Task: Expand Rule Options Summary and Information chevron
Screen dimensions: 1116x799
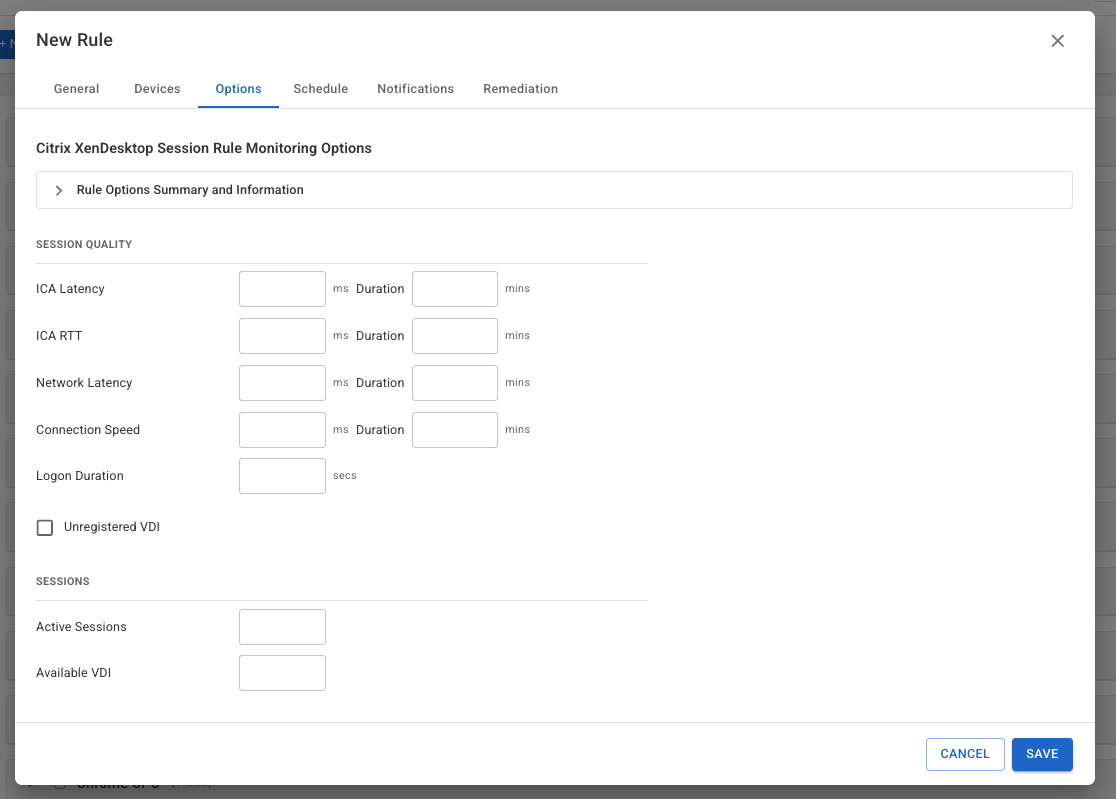Action: click(59, 191)
